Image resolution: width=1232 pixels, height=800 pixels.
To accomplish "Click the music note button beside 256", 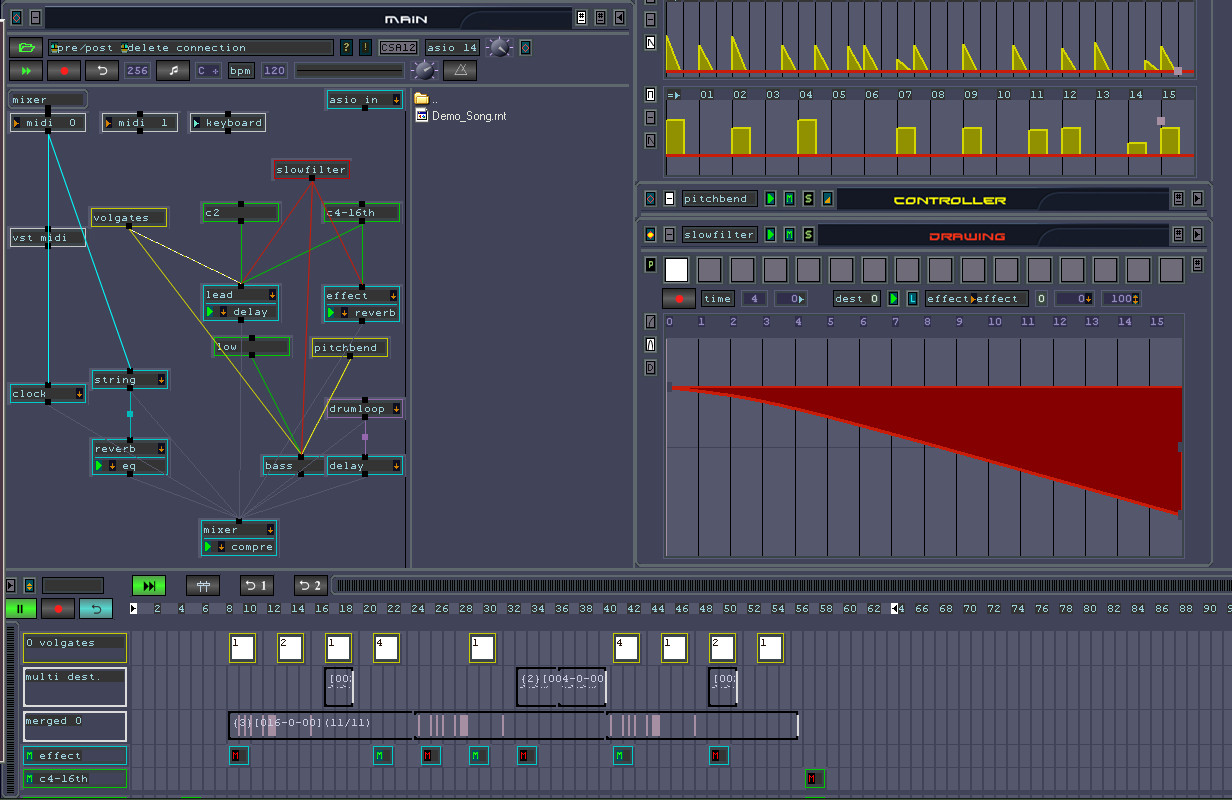I will coord(173,70).
